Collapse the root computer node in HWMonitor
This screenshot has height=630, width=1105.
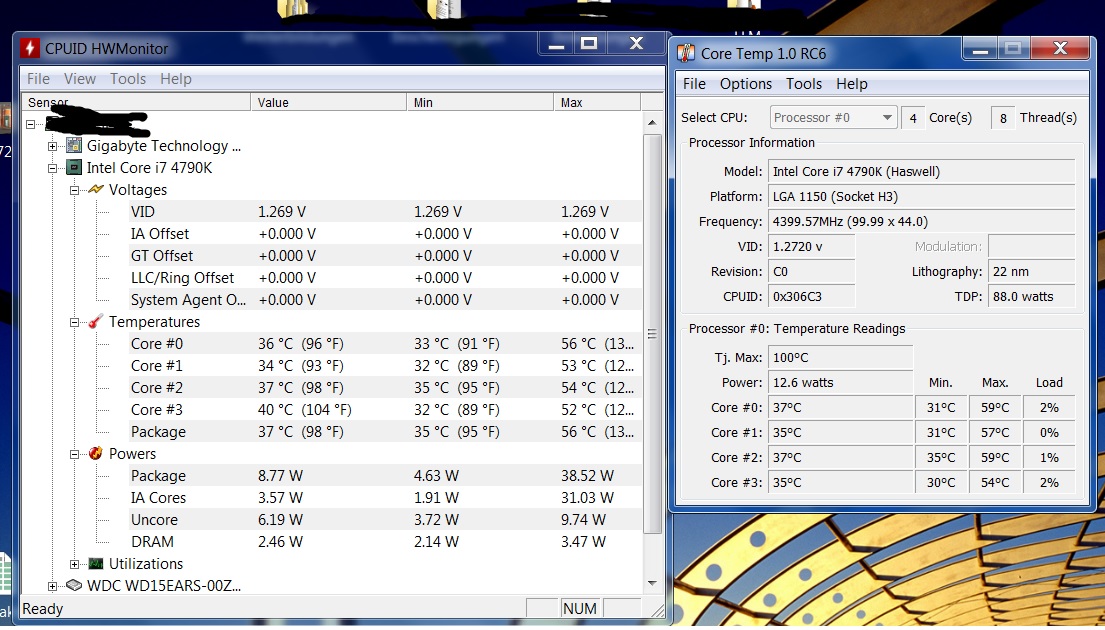[30, 124]
